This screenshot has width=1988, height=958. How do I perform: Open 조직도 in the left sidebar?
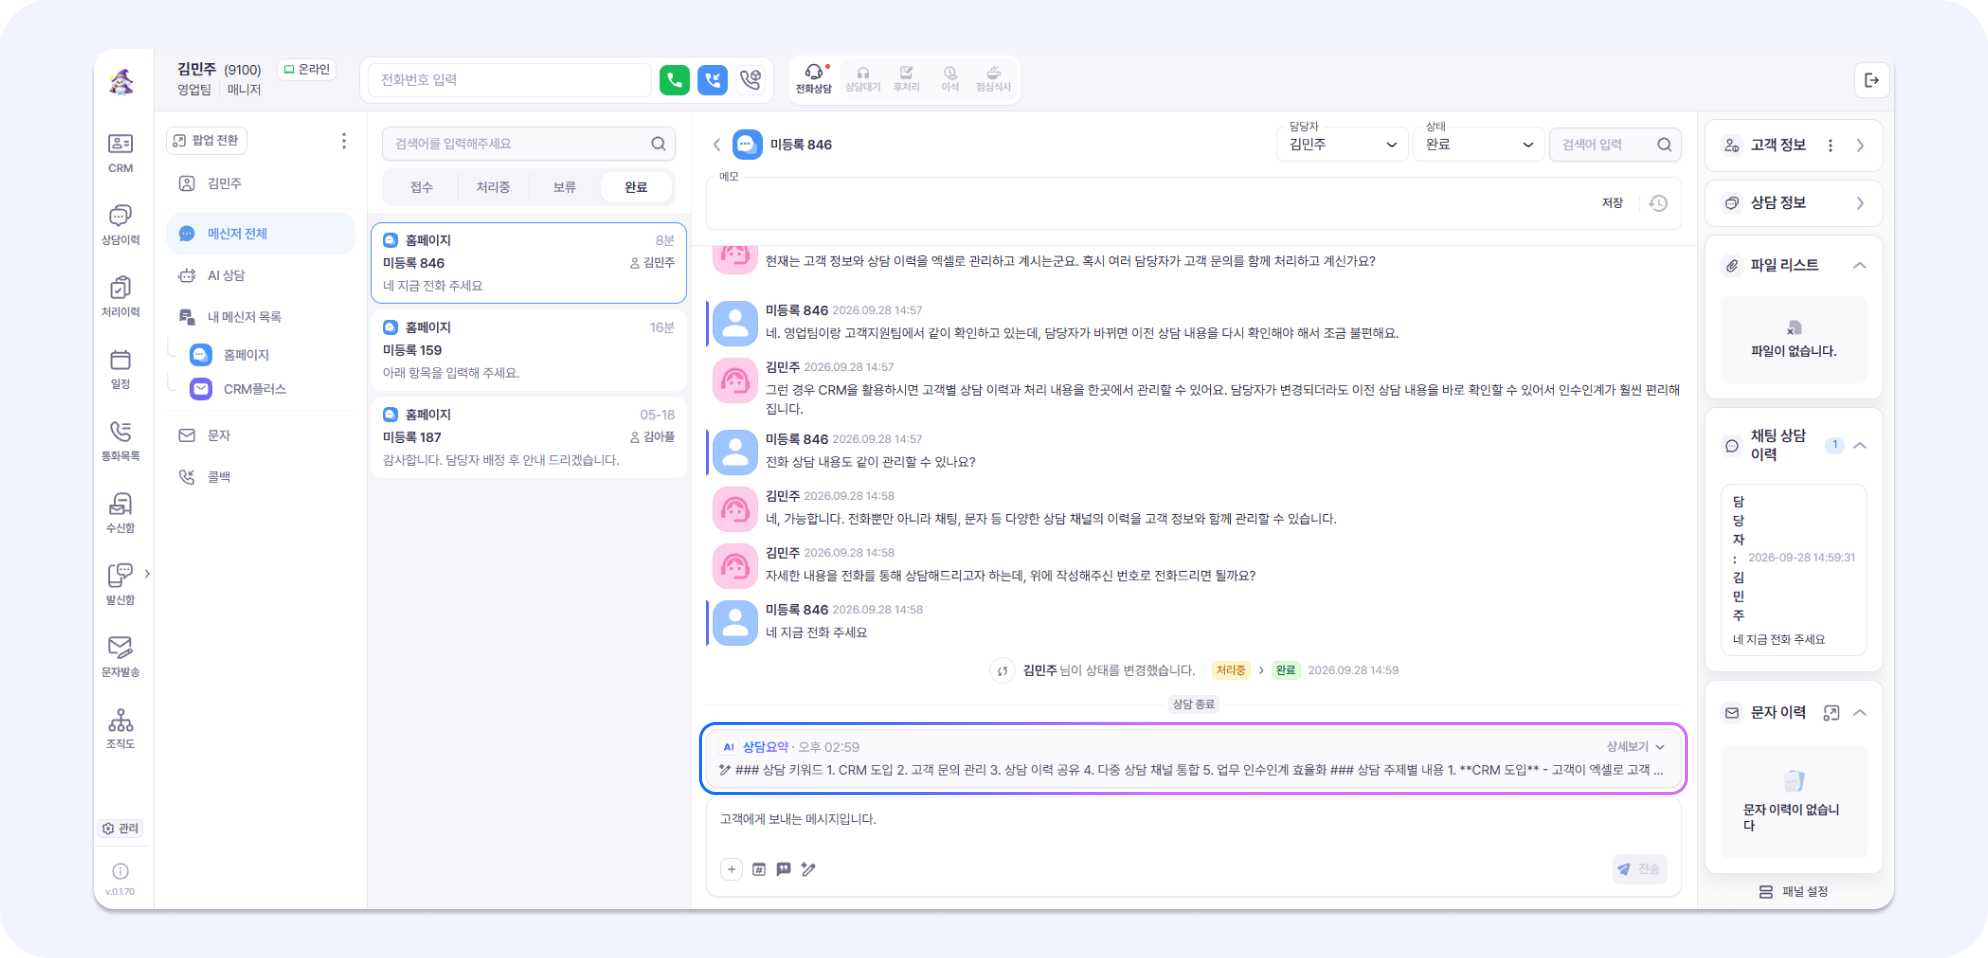point(121,729)
